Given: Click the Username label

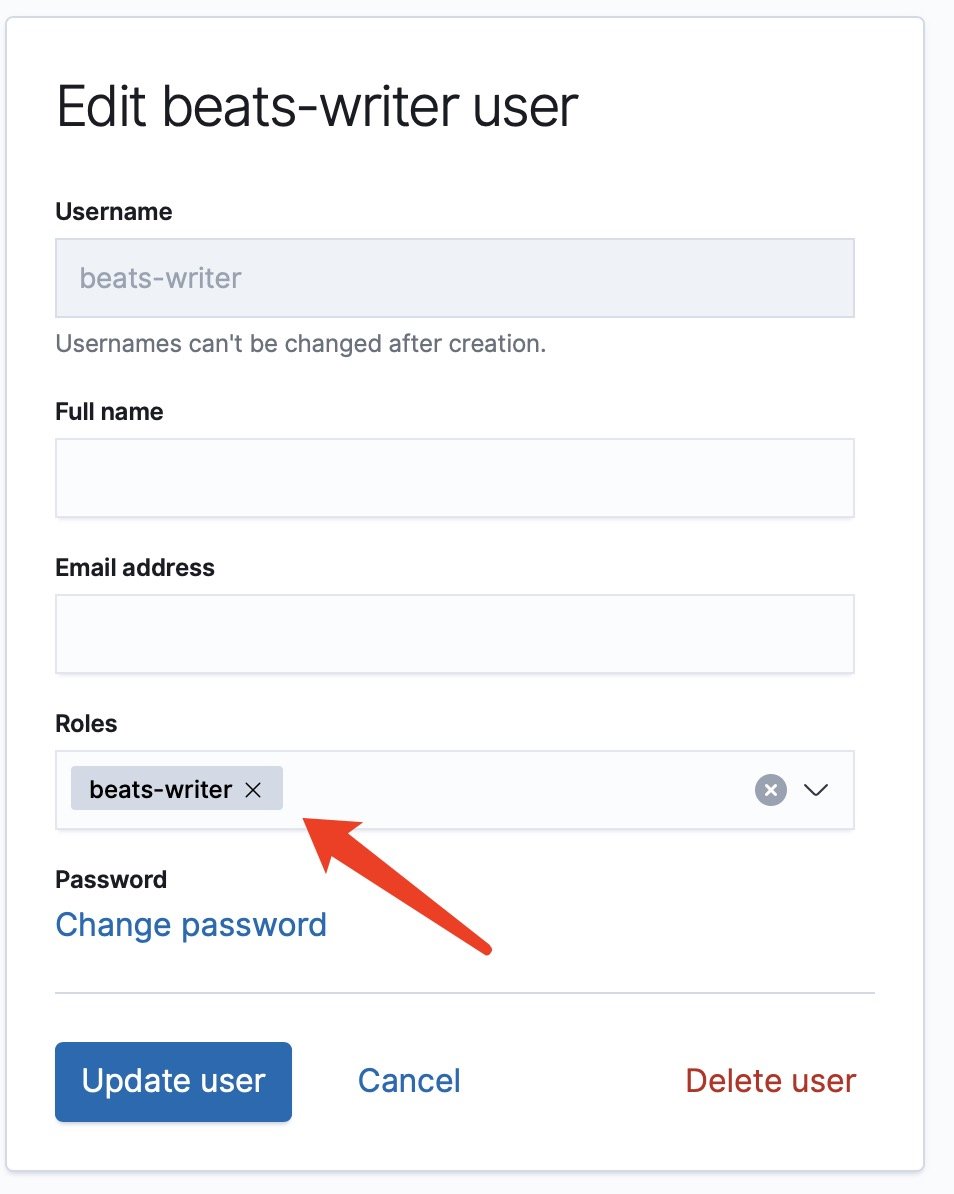Looking at the screenshot, I should coord(113,212).
